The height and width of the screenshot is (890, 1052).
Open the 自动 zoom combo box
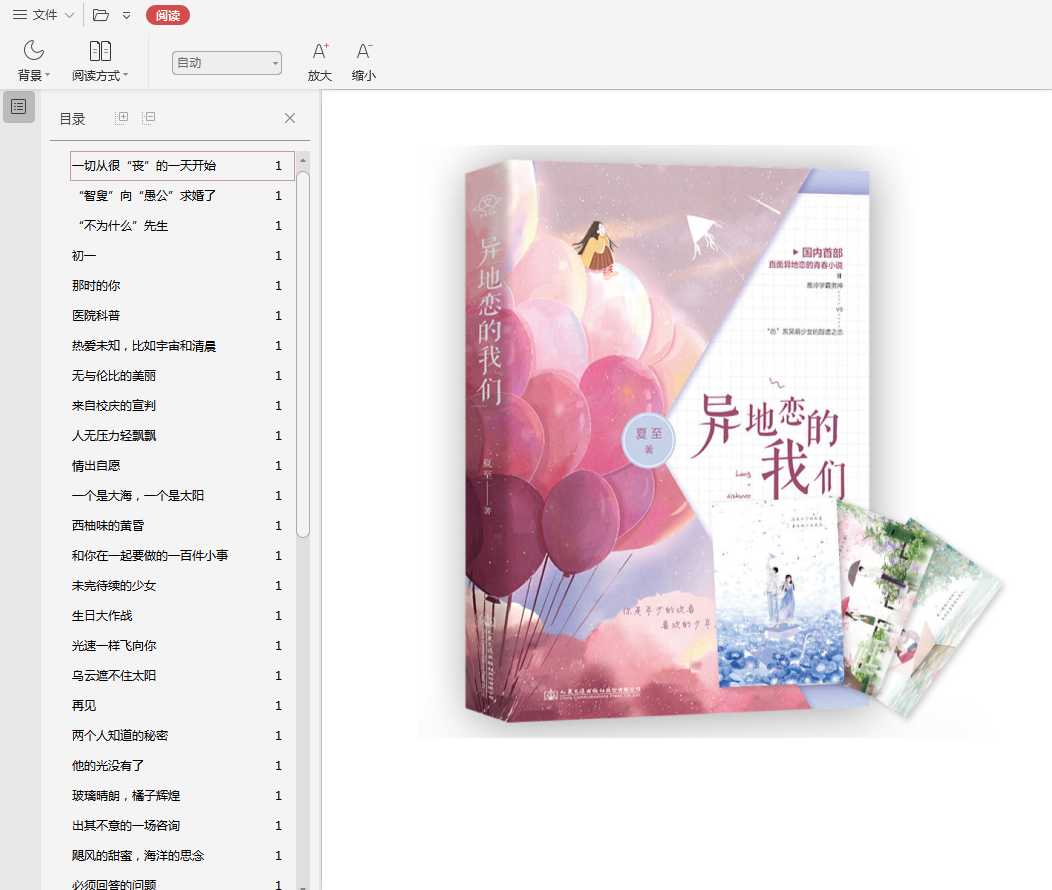pos(227,62)
